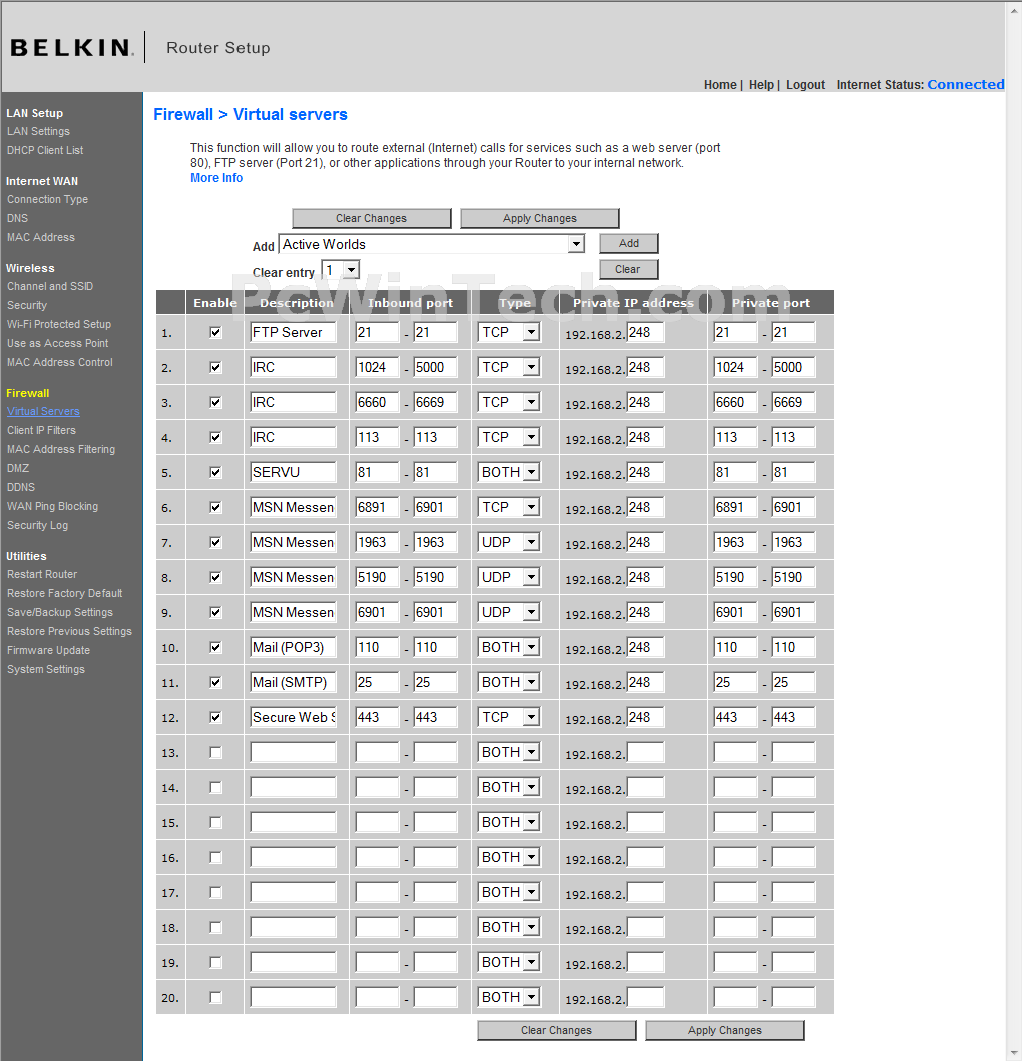Click the Description field for row 12 Secure Web

tap(293, 717)
